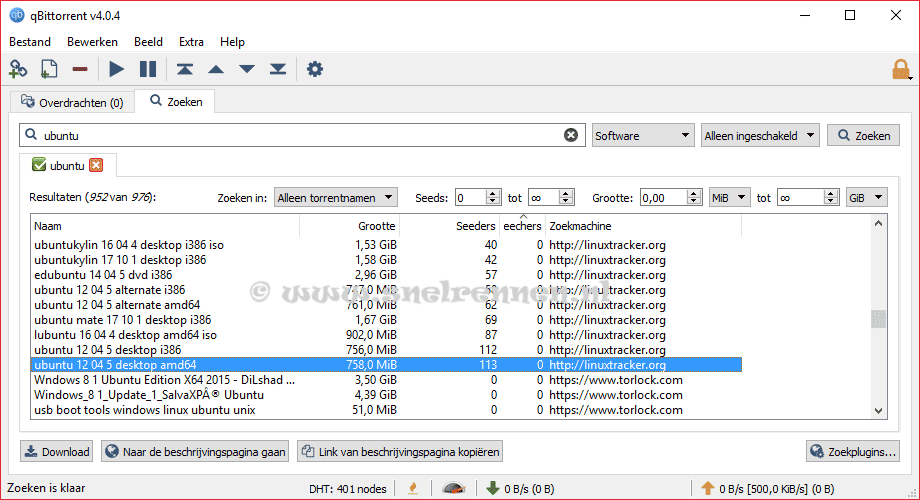This screenshot has height=500, width=920.
Task: Select usb boot tools windows linux row
Action: click(x=386, y=410)
